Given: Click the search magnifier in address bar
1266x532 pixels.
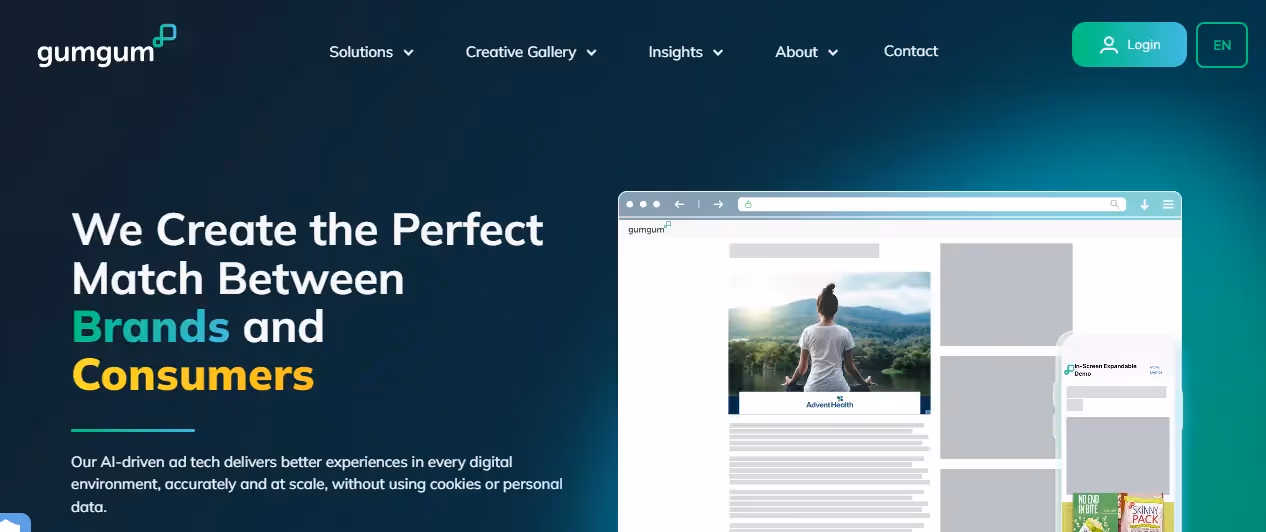Looking at the screenshot, I should 1115,204.
